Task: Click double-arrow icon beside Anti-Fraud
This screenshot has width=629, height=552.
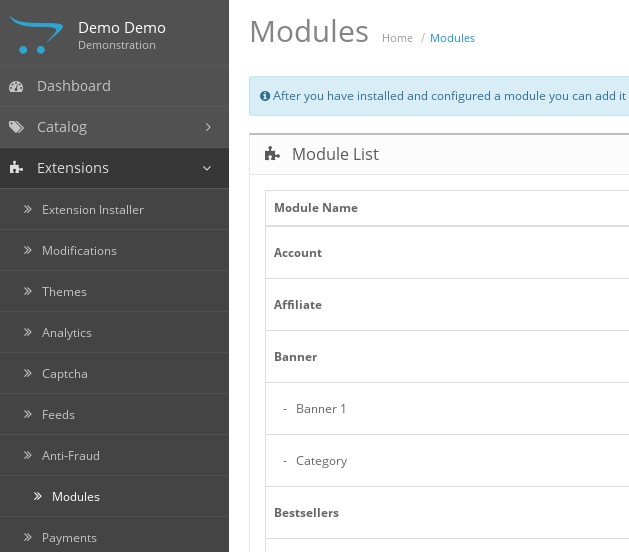Action: tap(27, 455)
